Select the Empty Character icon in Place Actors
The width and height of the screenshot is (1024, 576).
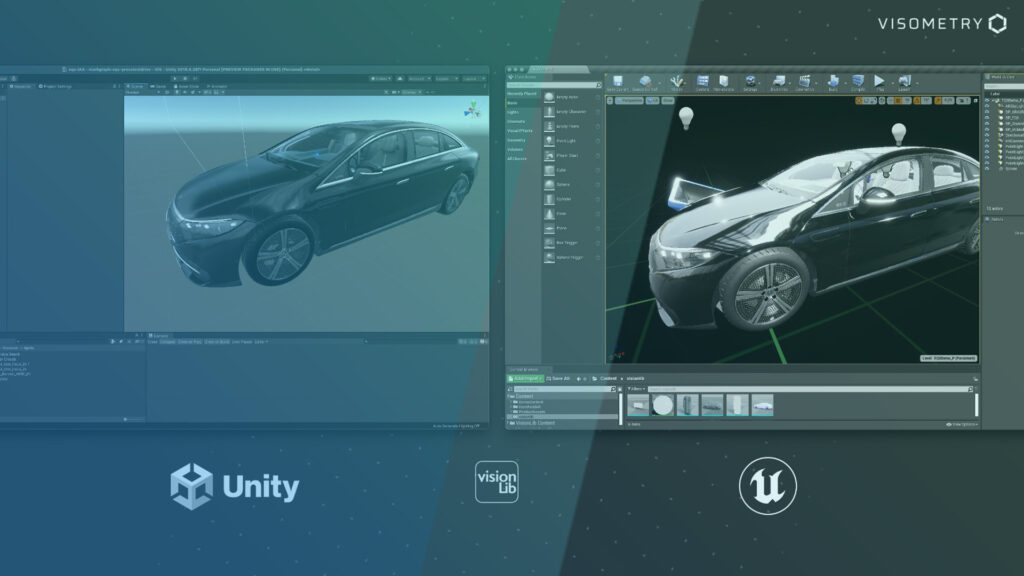pyautogui.click(x=549, y=112)
